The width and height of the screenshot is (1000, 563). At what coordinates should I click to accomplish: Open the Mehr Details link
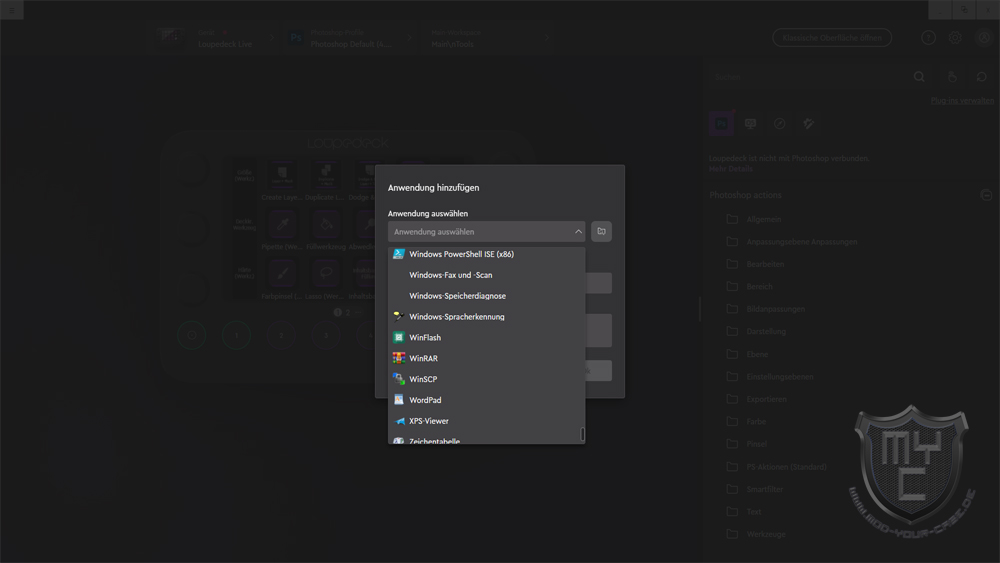tap(731, 169)
